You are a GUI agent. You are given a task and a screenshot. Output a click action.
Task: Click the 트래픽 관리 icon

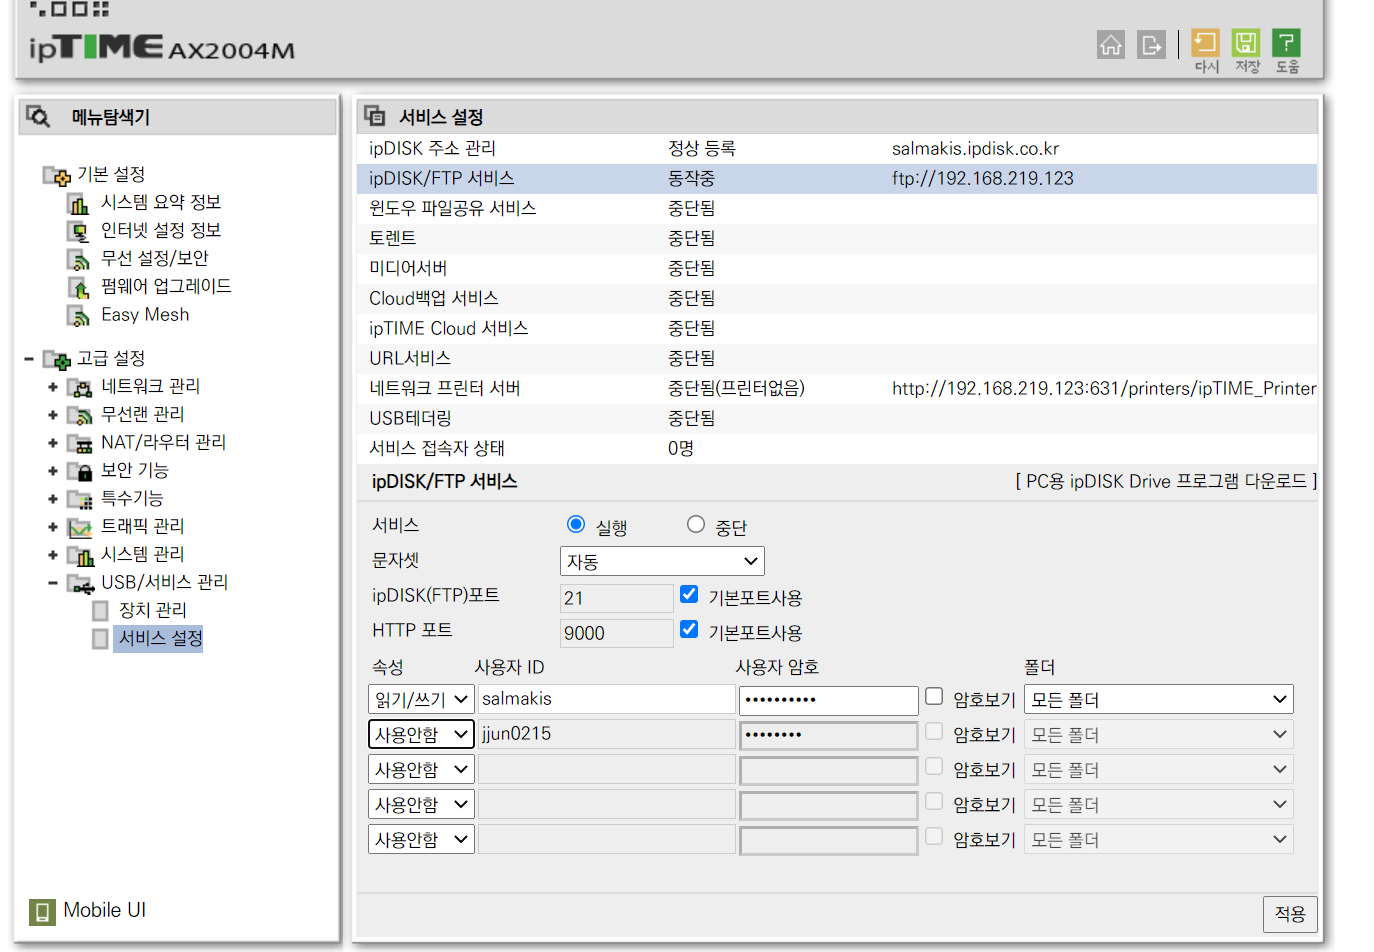(80, 527)
